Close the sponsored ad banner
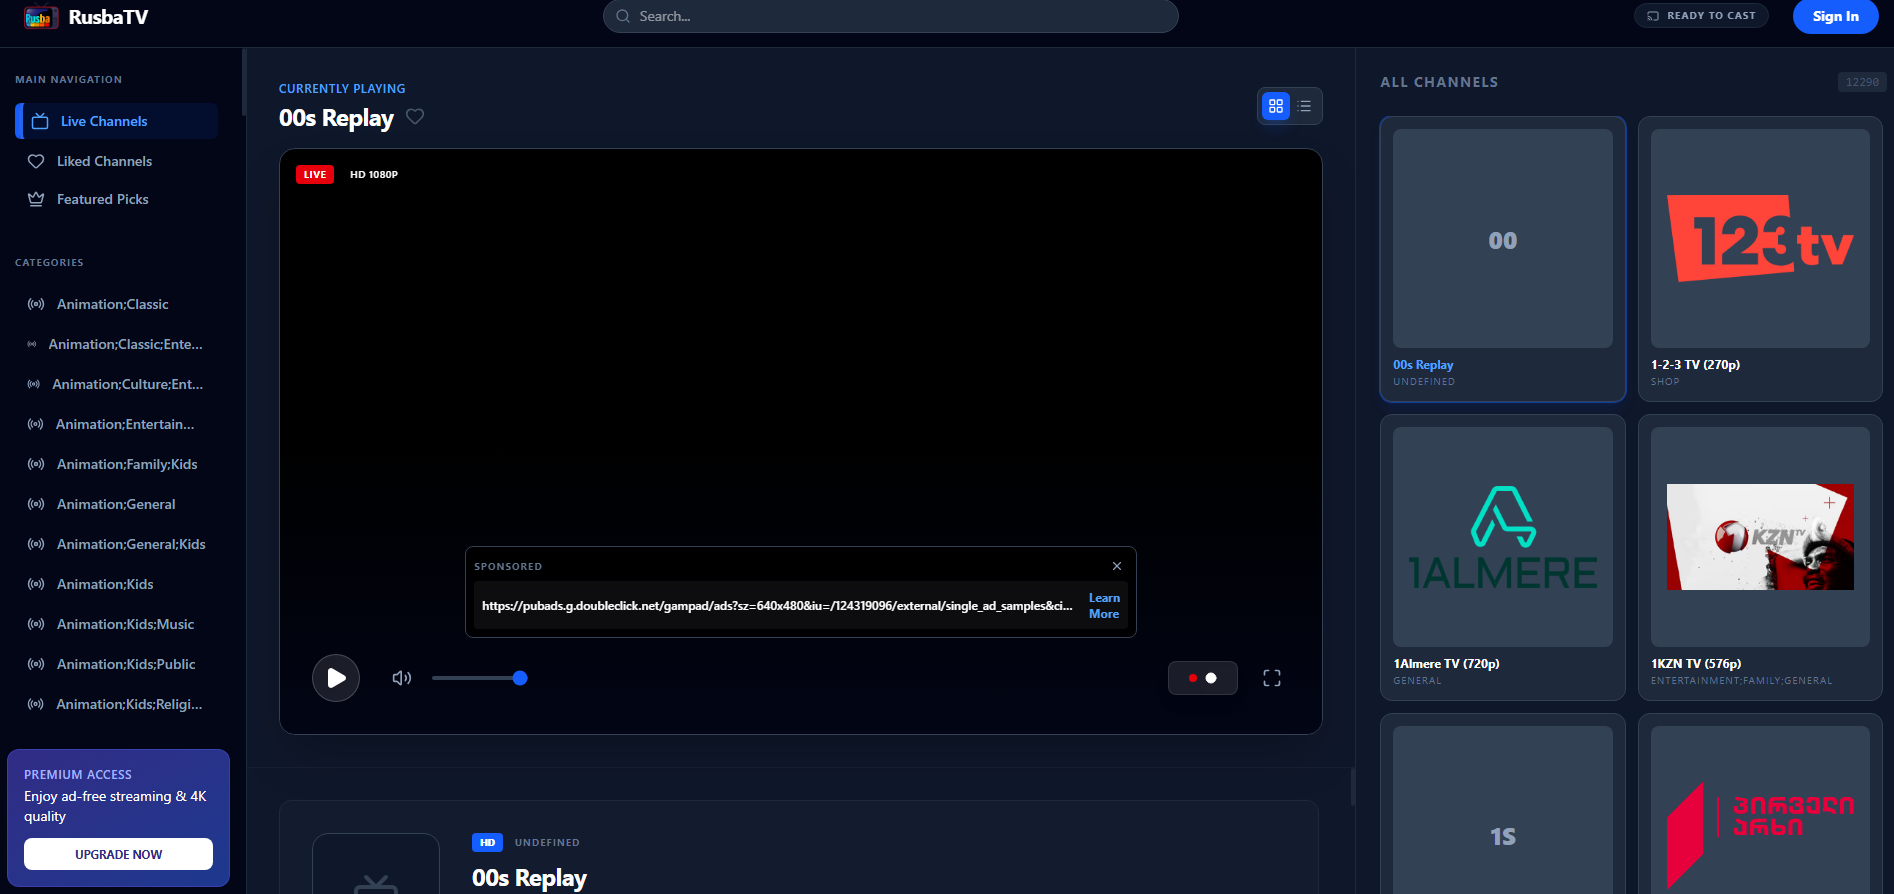Viewport: 1894px width, 894px height. [1117, 566]
